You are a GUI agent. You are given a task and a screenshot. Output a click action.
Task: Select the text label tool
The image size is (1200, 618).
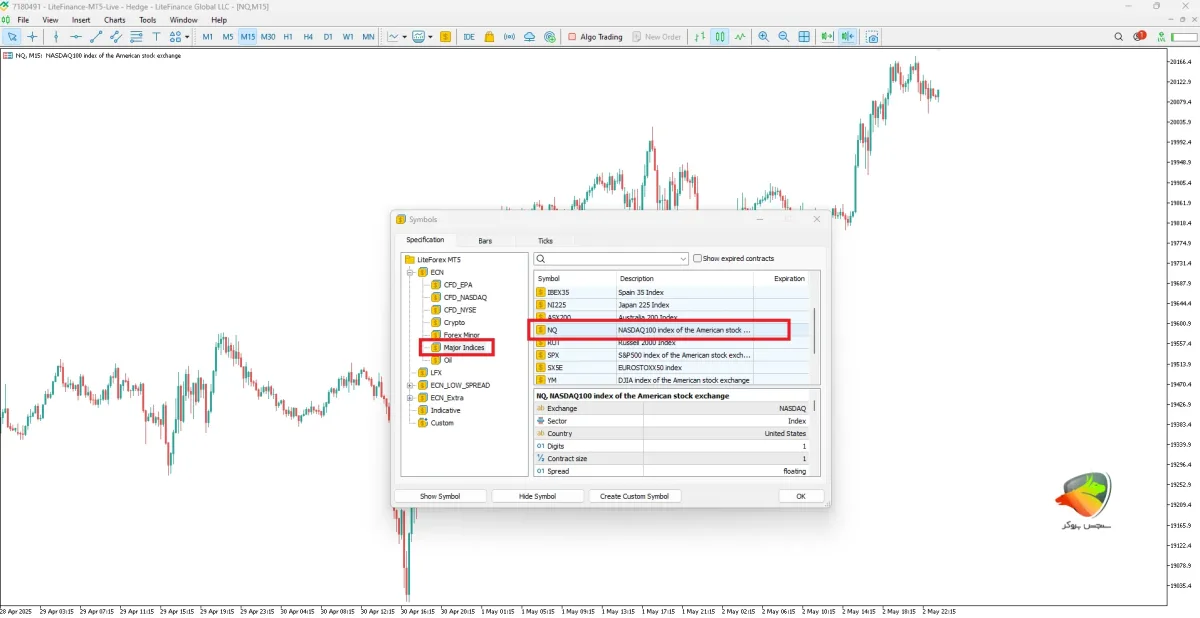click(156, 37)
